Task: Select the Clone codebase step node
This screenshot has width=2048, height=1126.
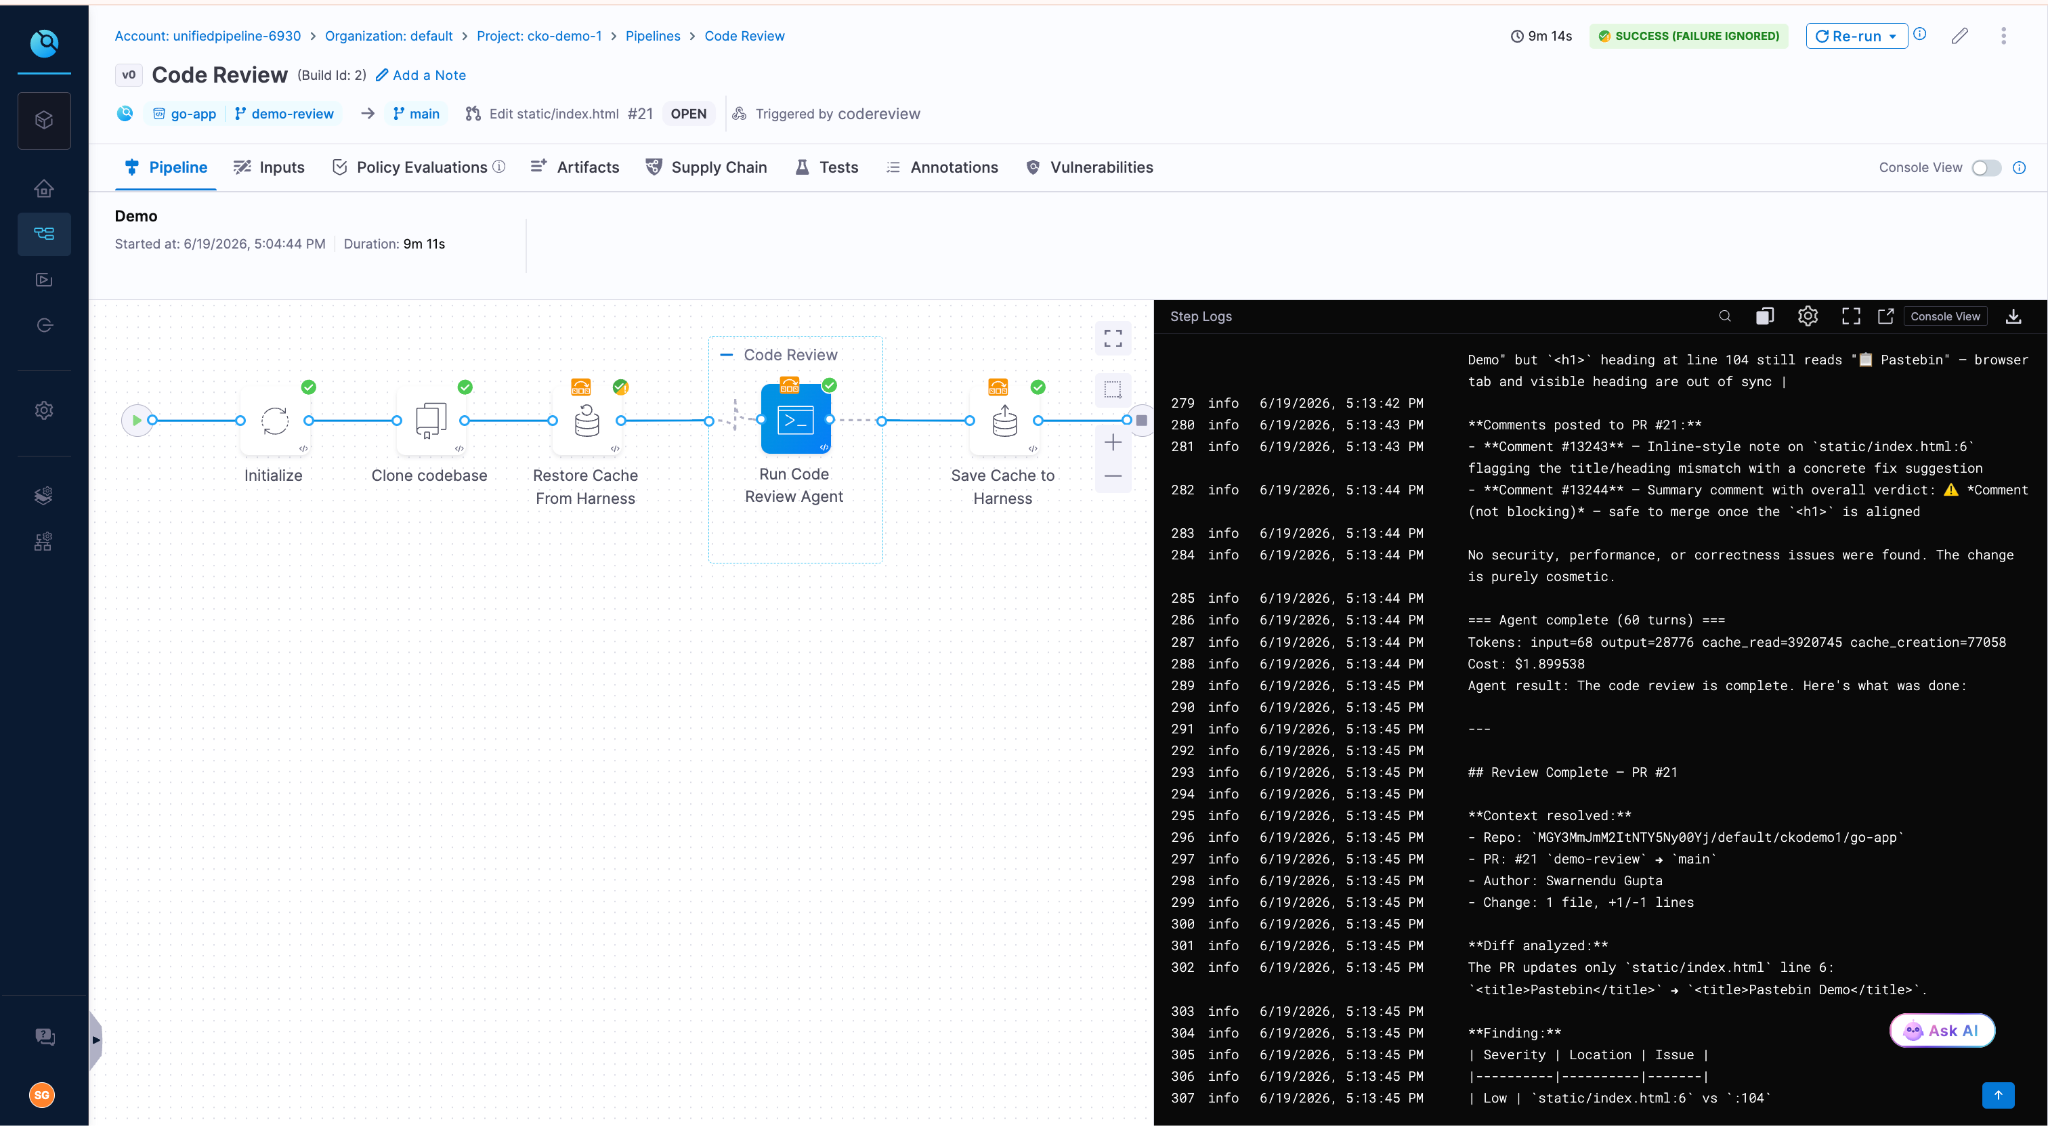Action: click(430, 421)
